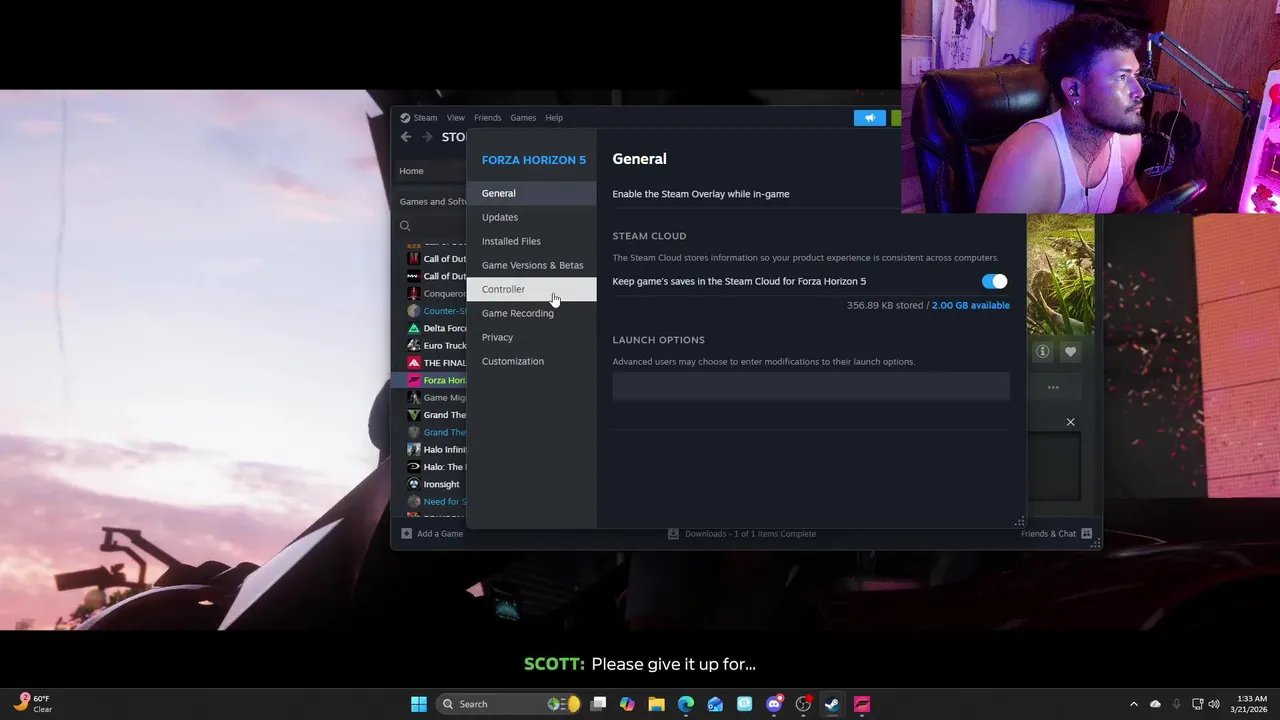1280x720 pixels.
Task: Open Task View on taskbar
Action: [598, 704]
